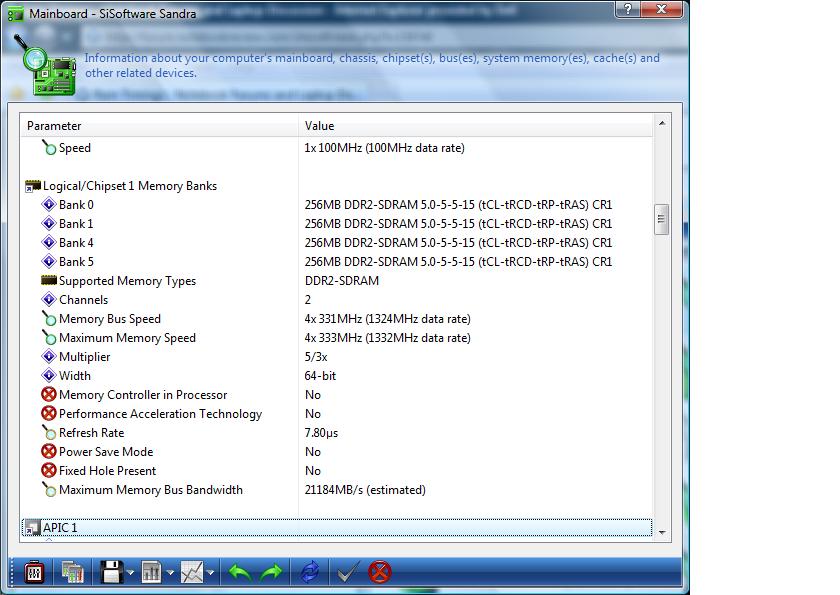Click the red X beside Memory Controller in Processor
840x595 pixels.
[49, 394]
